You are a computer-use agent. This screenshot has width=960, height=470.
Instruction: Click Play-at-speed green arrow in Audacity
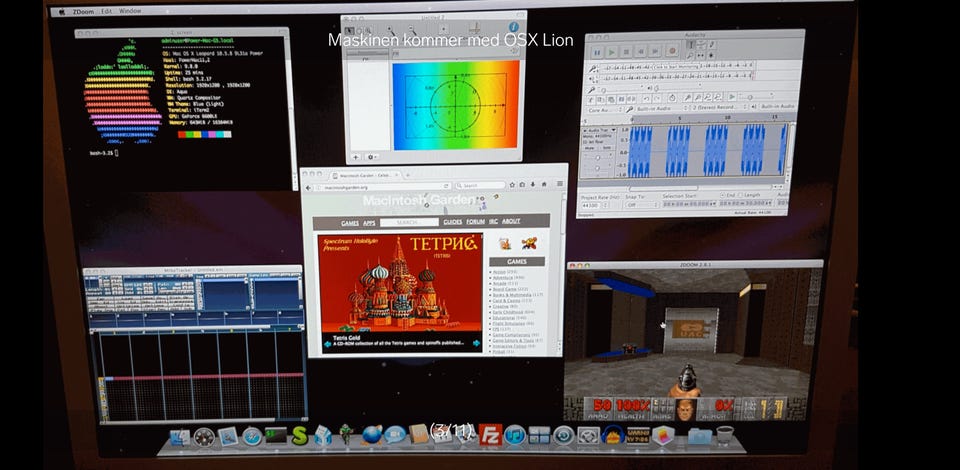coord(732,96)
